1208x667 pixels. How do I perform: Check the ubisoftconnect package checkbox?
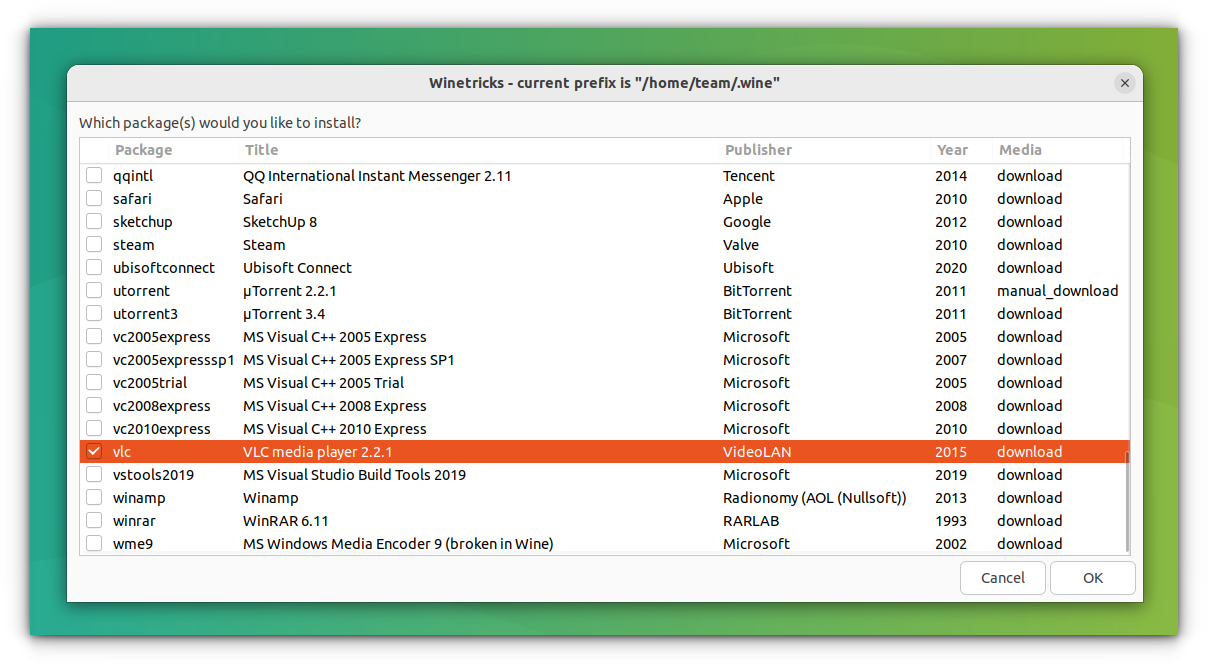click(94, 268)
